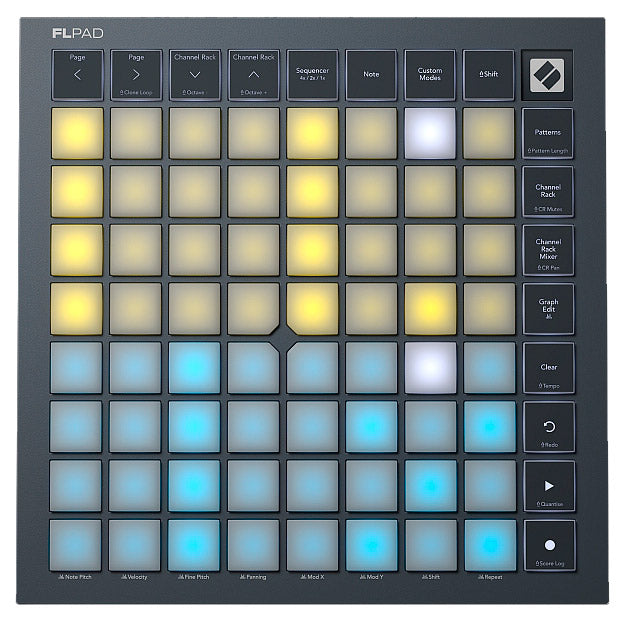Click the Undo circular-arrow button
This screenshot has height=622, width=626.
549,427
